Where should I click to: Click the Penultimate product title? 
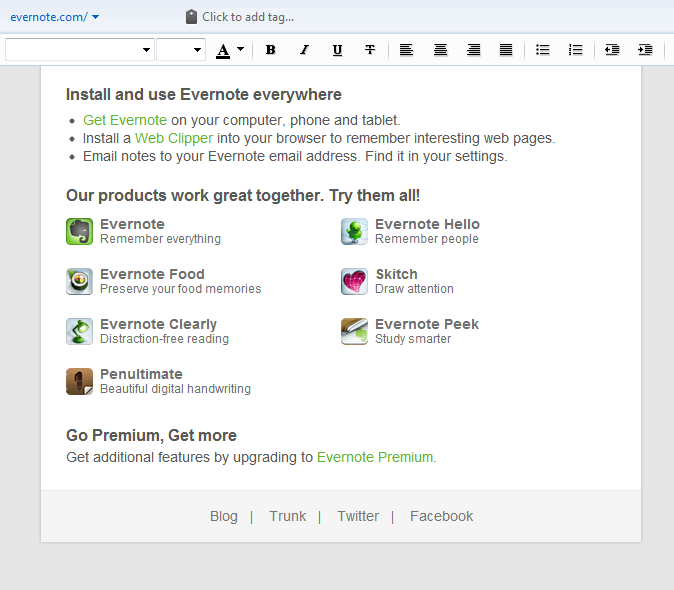point(141,374)
